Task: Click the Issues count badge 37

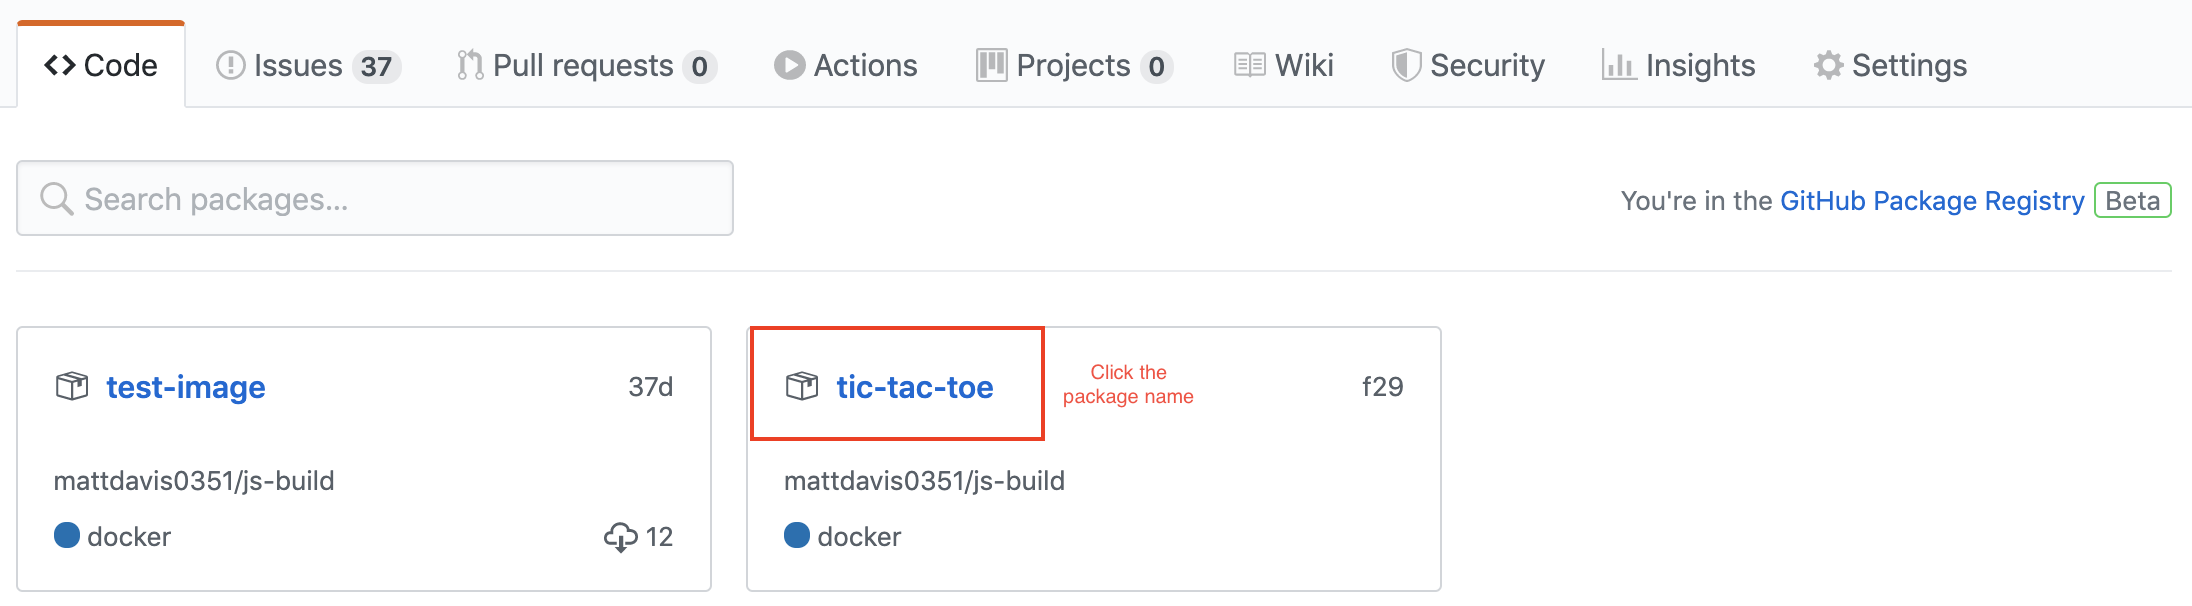Action: 376,67
